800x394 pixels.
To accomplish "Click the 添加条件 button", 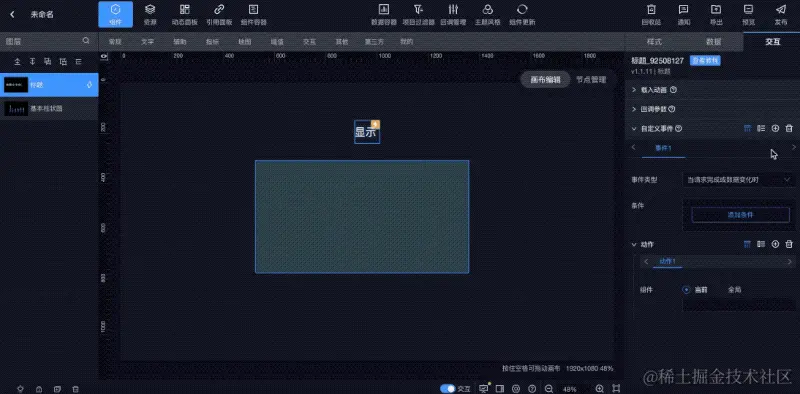I will tap(740, 215).
